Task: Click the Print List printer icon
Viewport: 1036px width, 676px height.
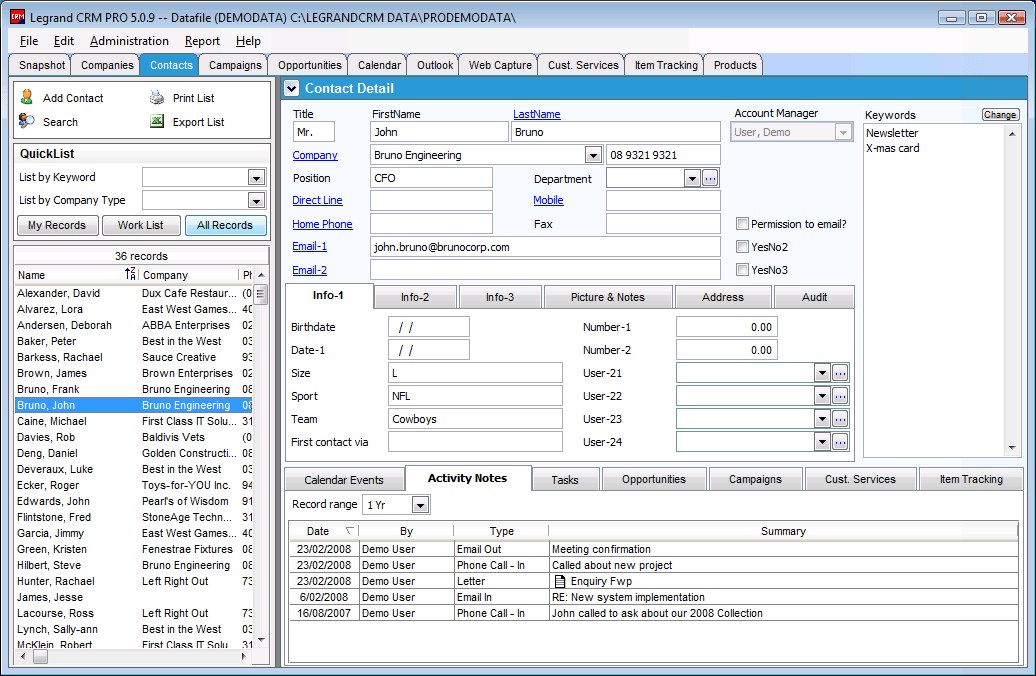Action: click(x=157, y=97)
